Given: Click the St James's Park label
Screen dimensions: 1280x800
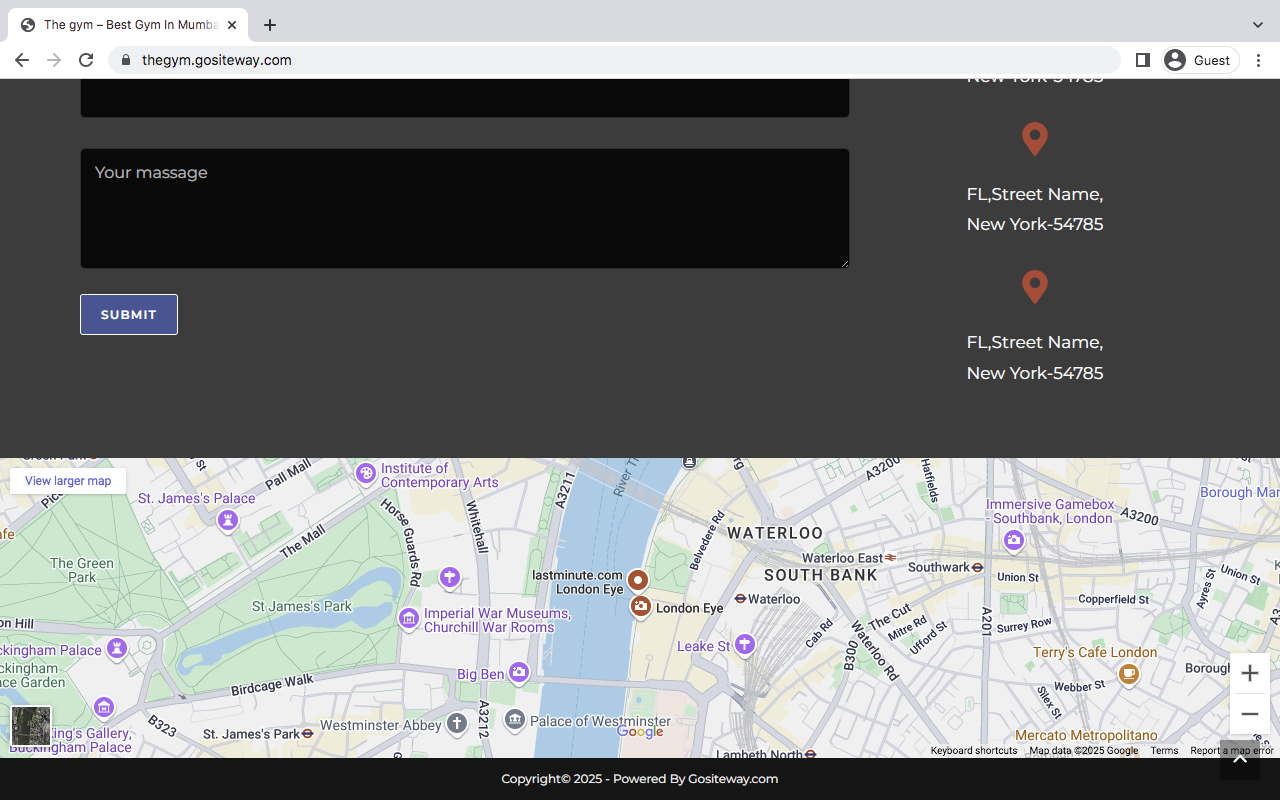Looking at the screenshot, I should (x=302, y=606).
